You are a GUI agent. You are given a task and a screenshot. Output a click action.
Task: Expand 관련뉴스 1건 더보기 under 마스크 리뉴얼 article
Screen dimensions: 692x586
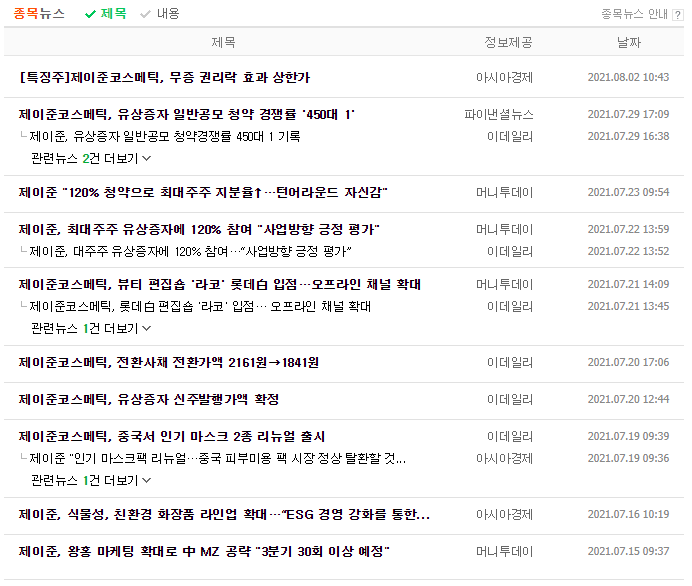coord(91,480)
